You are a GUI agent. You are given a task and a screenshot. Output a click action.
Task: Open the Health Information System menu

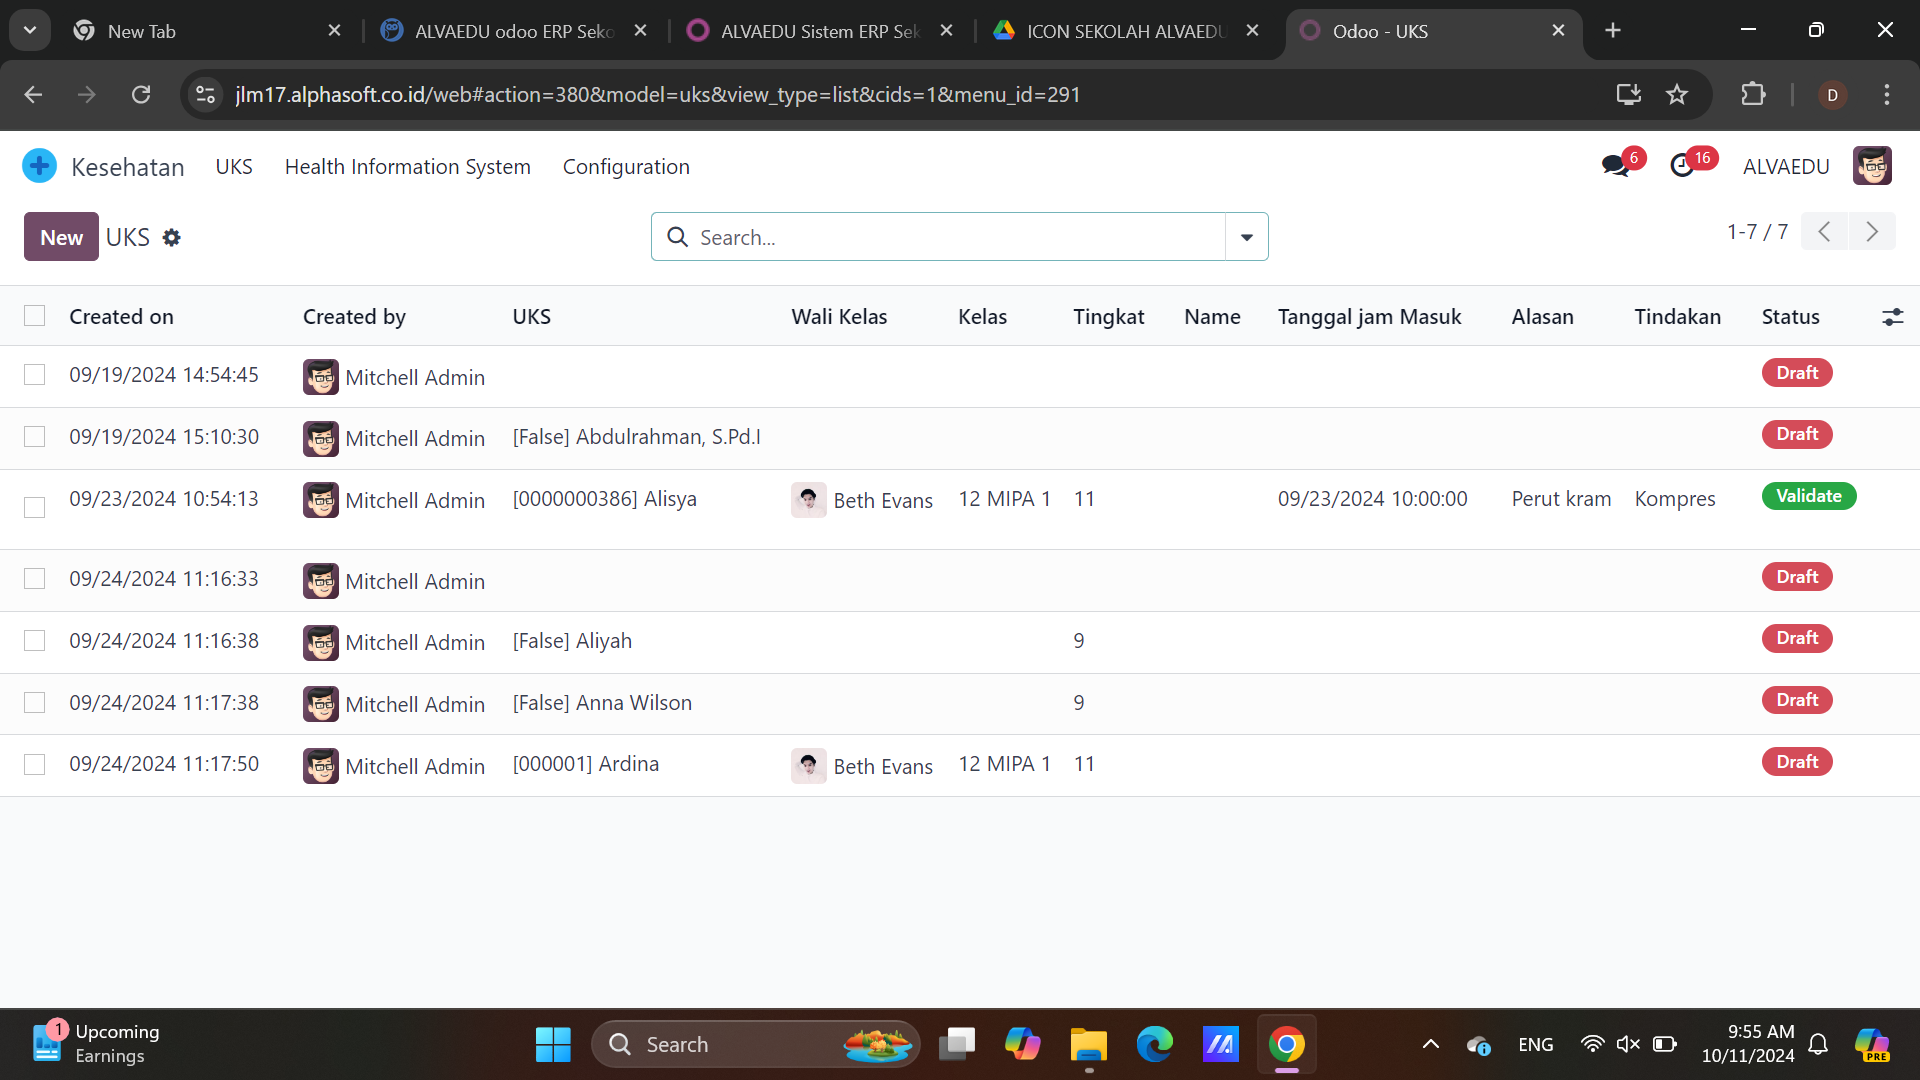407,167
